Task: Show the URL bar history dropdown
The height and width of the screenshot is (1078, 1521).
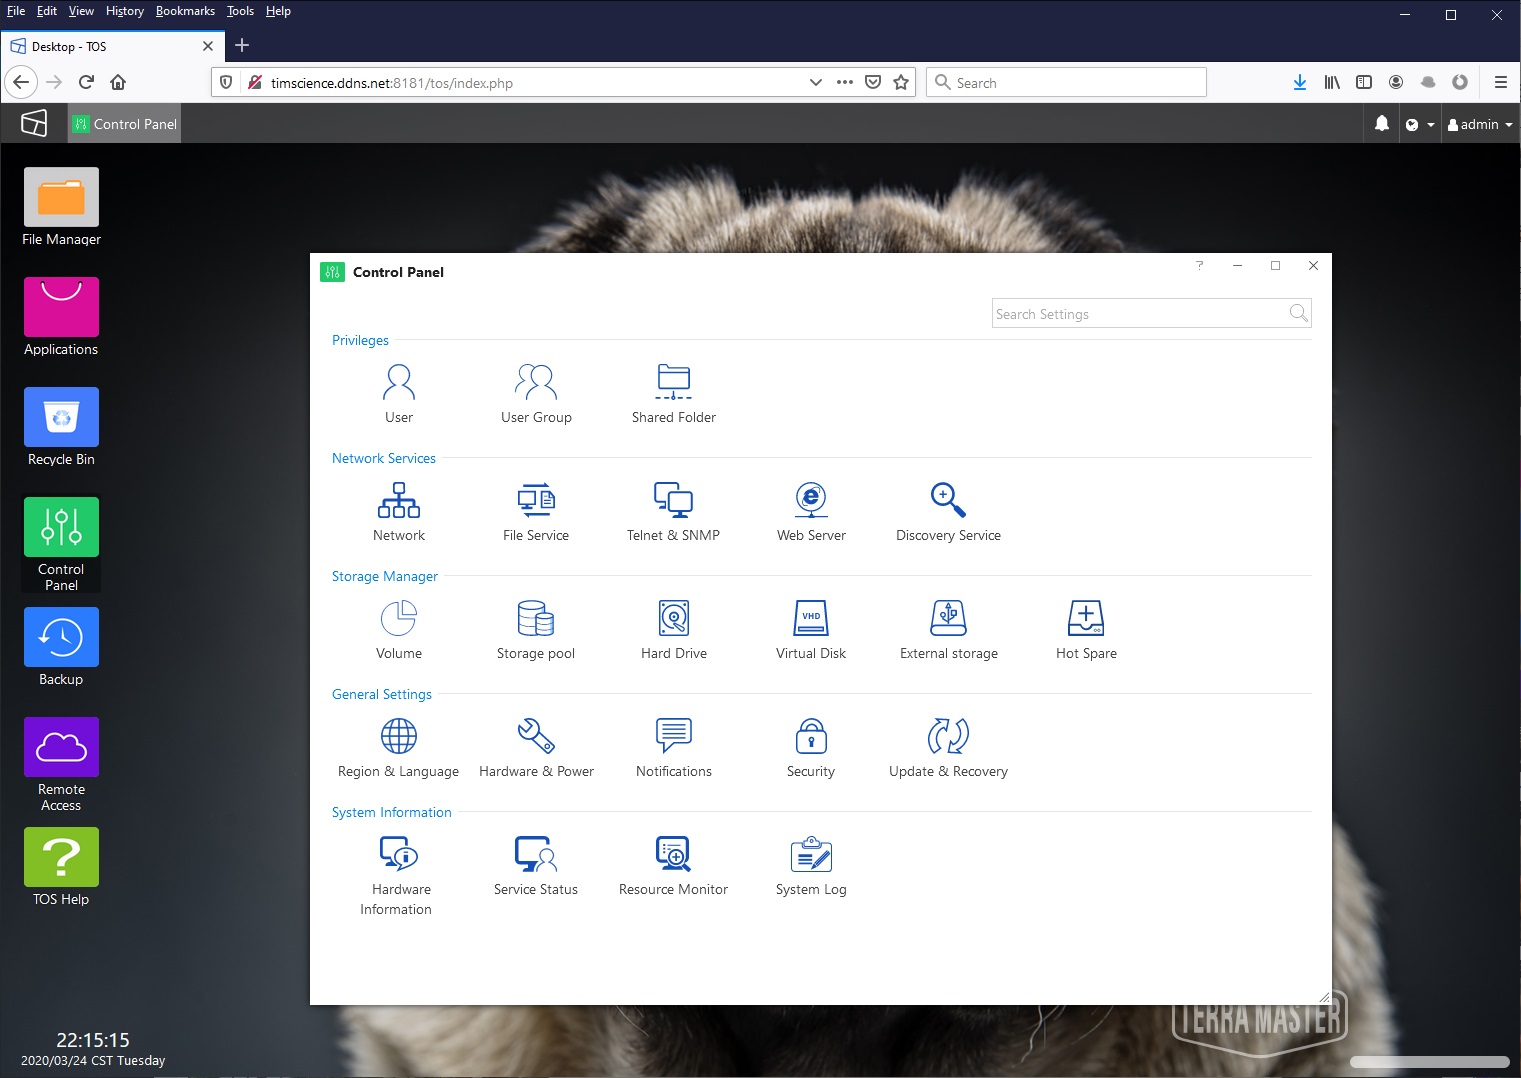Action: (815, 83)
